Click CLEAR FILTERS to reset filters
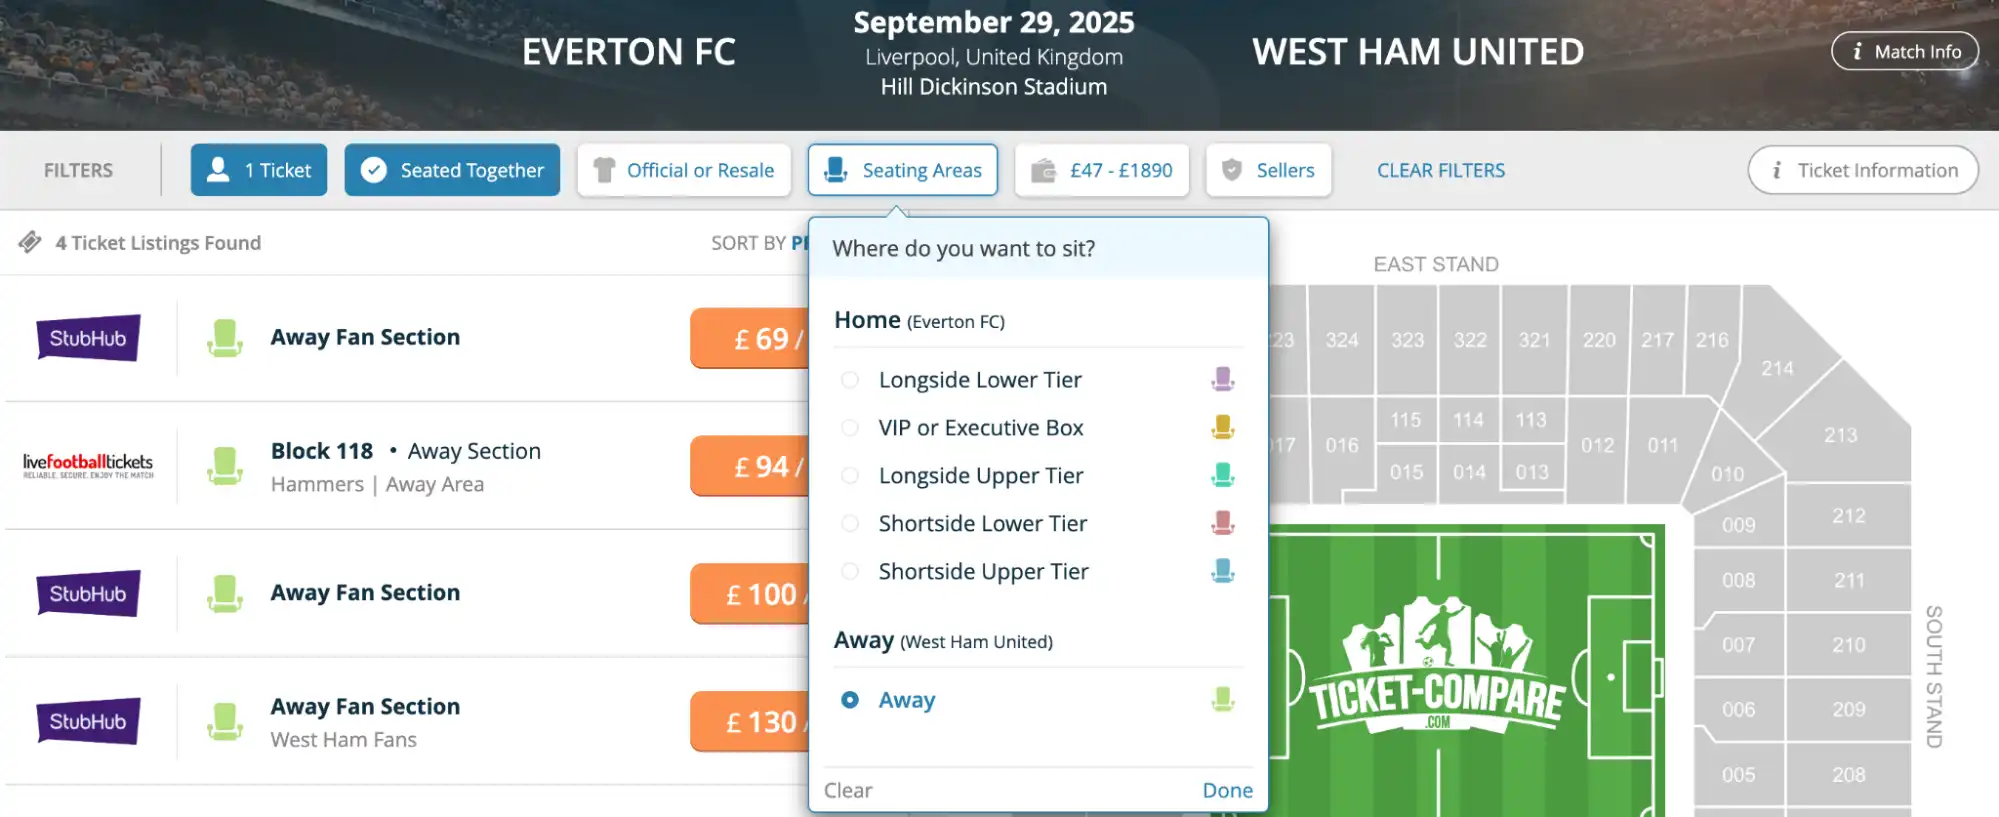1999x817 pixels. 1440,170
